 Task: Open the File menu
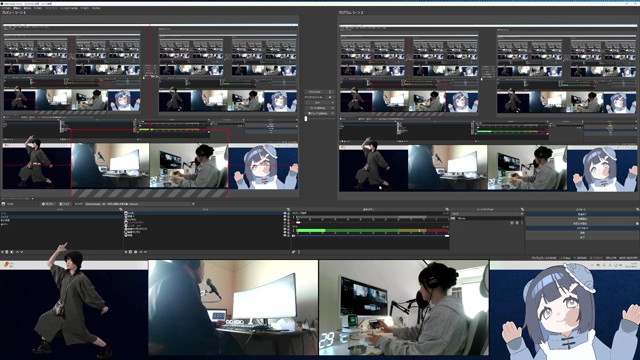point(6,8)
